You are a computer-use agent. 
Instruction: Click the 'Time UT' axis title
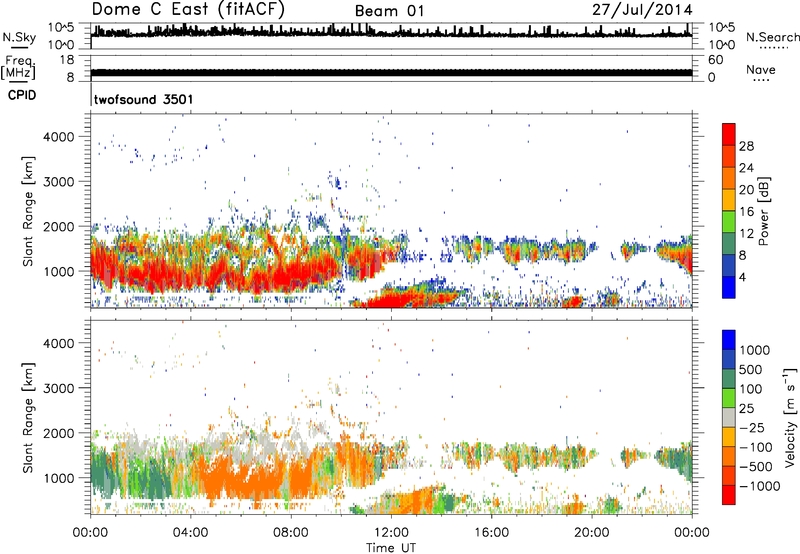click(391, 547)
